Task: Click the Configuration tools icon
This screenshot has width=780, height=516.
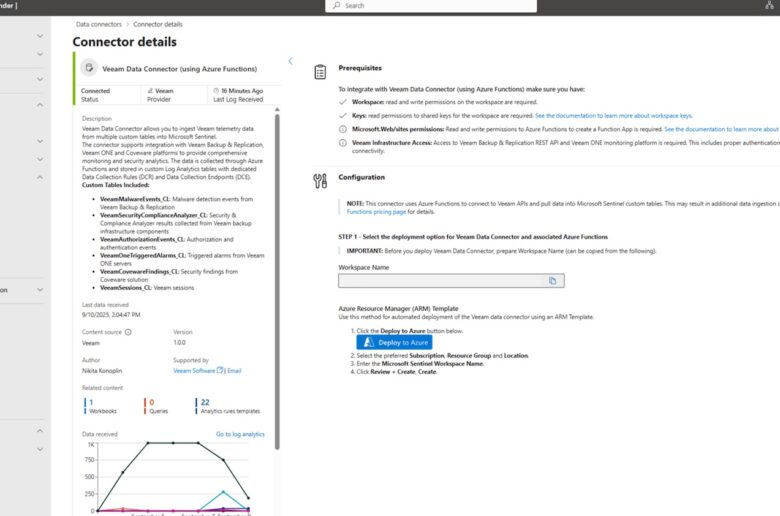Action: point(320,181)
